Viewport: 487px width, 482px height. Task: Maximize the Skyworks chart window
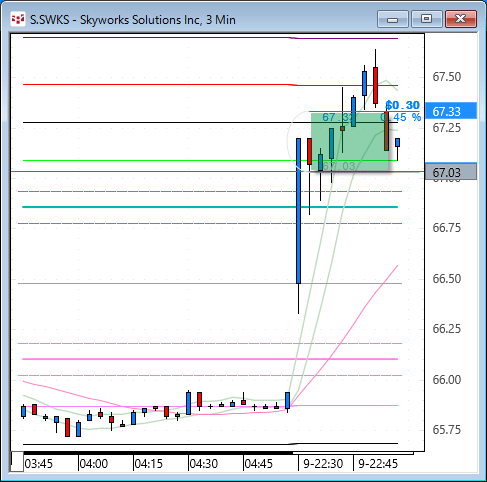coord(426,19)
